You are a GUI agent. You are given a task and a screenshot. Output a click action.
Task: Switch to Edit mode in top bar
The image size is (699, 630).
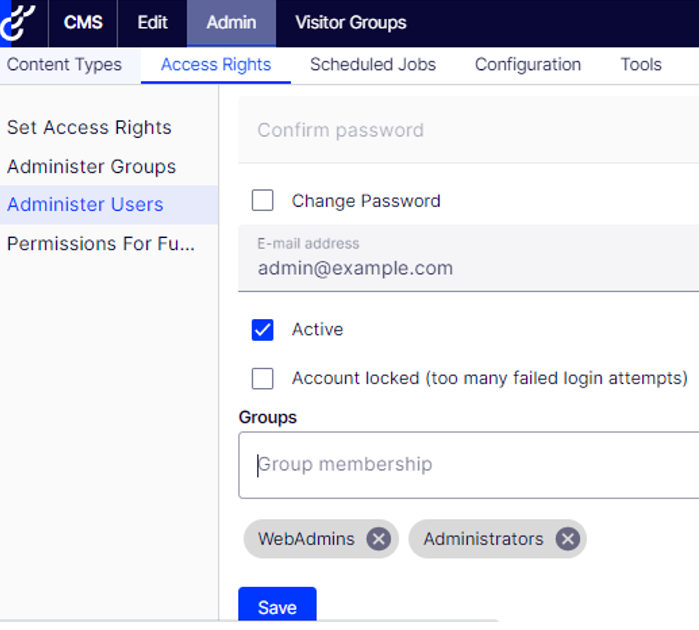pyautogui.click(x=152, y=22)
